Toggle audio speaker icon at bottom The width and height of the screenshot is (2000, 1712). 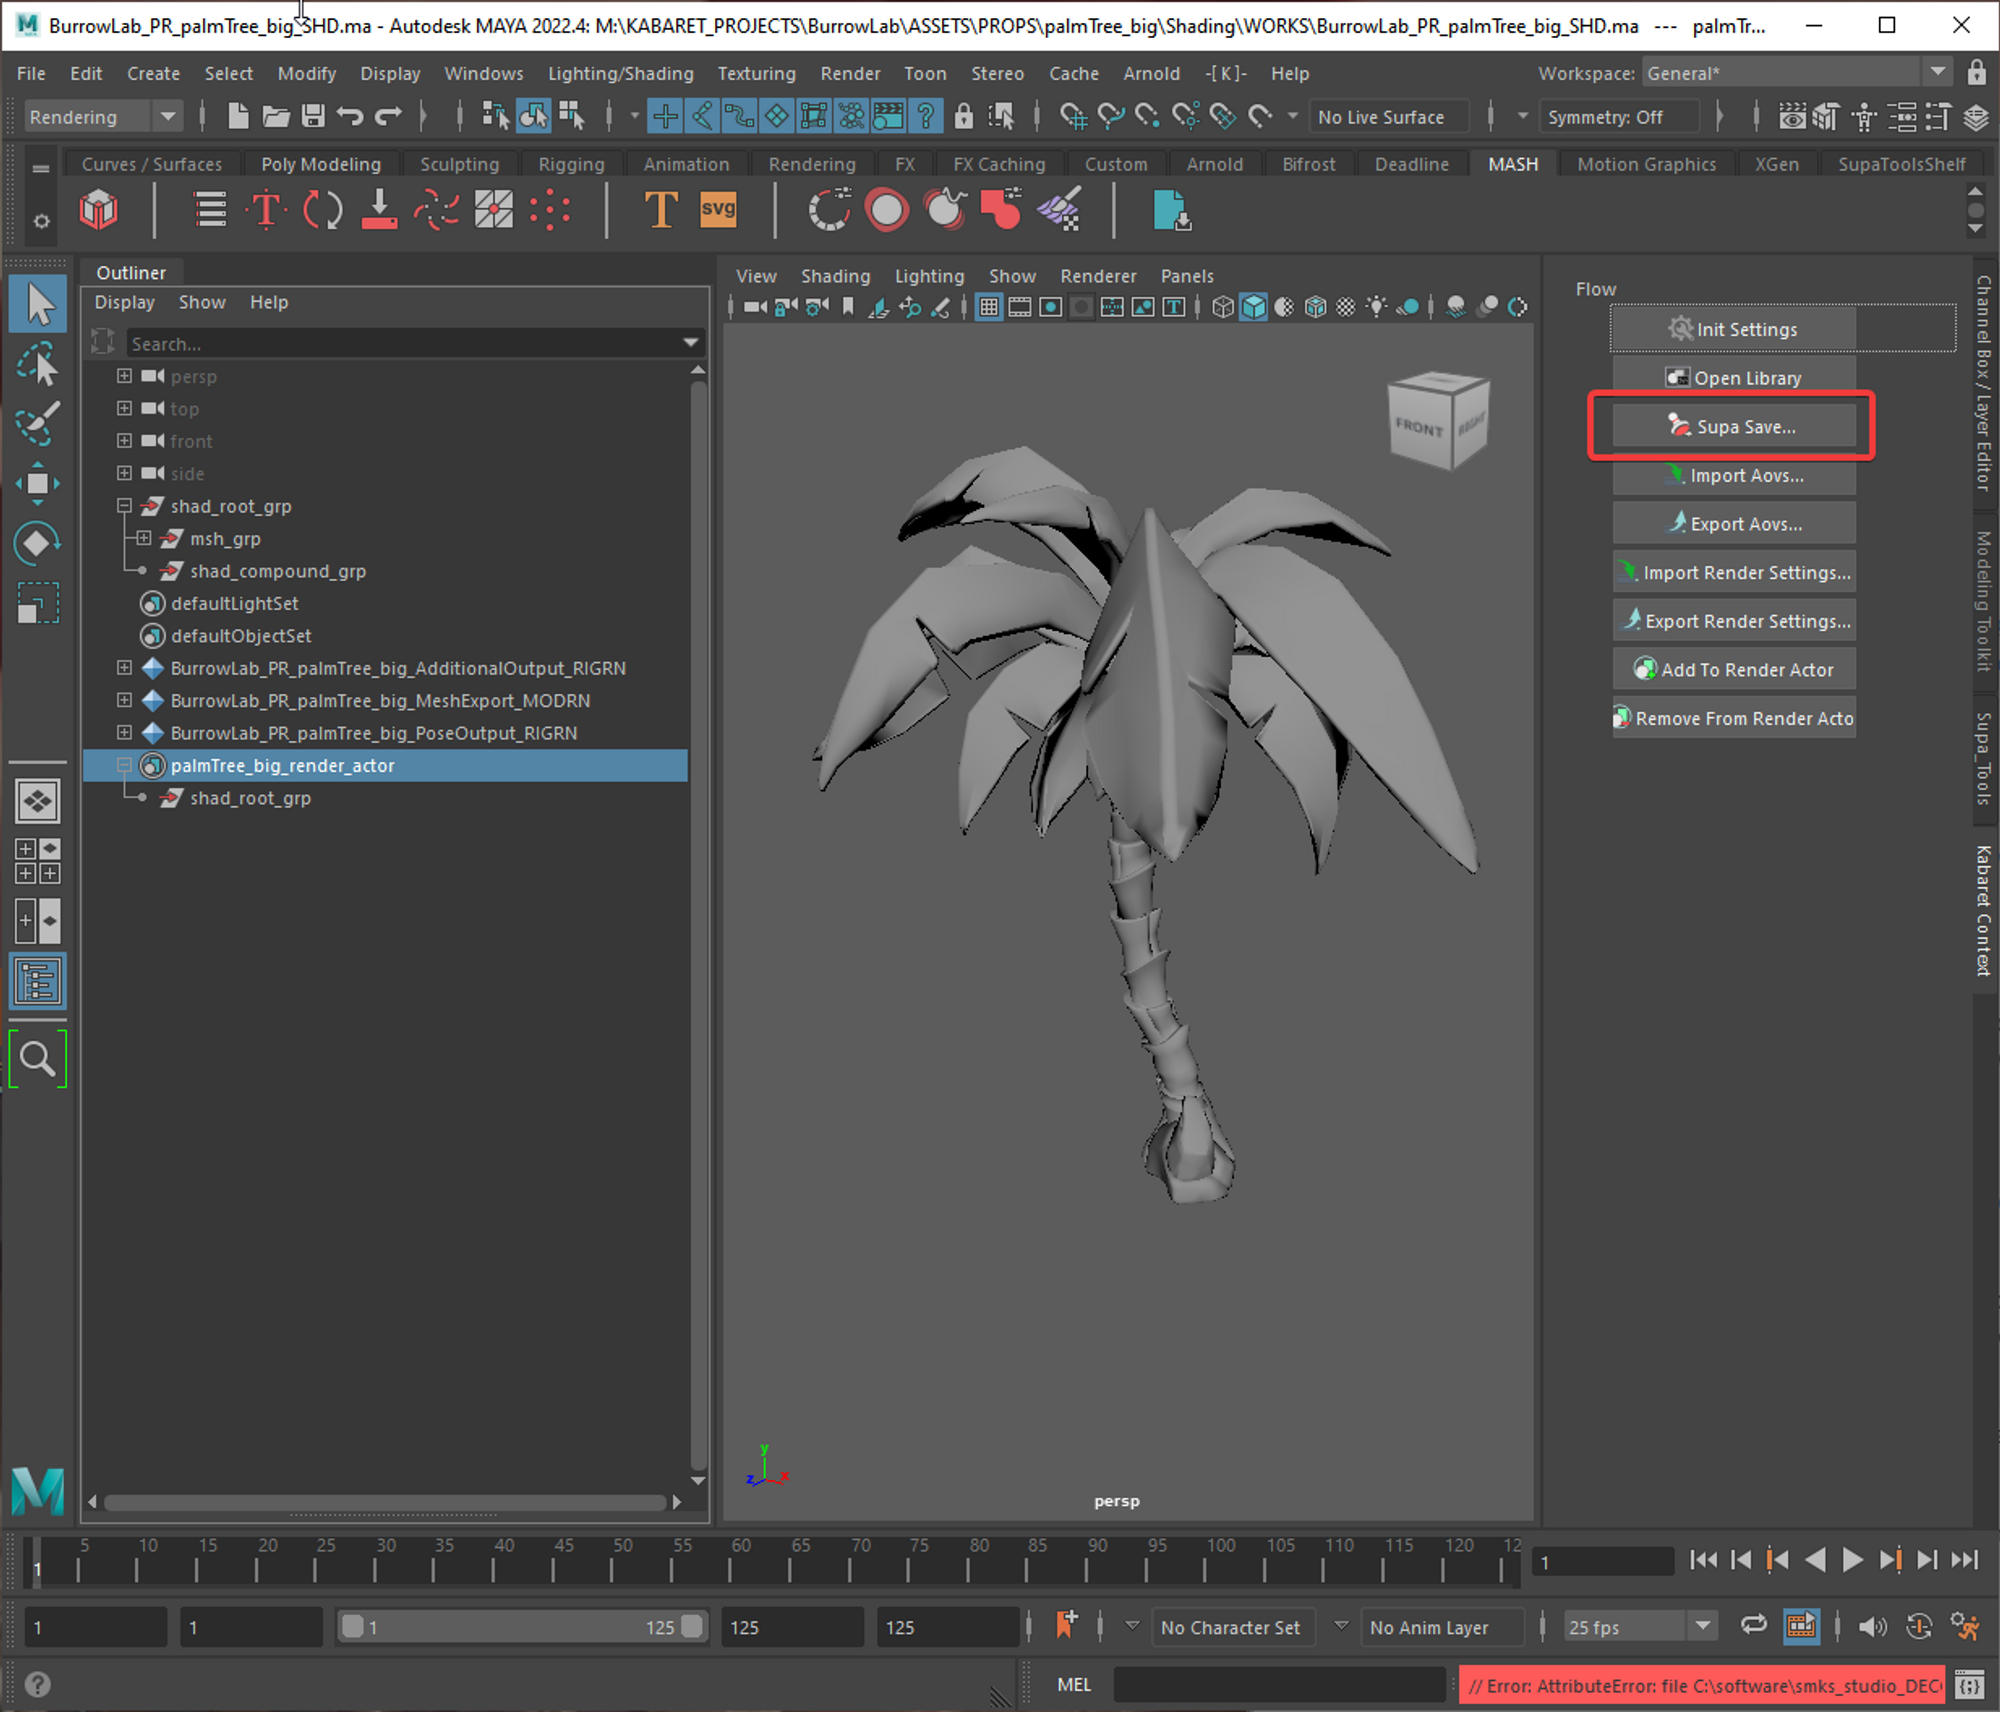point(1872,1627)
